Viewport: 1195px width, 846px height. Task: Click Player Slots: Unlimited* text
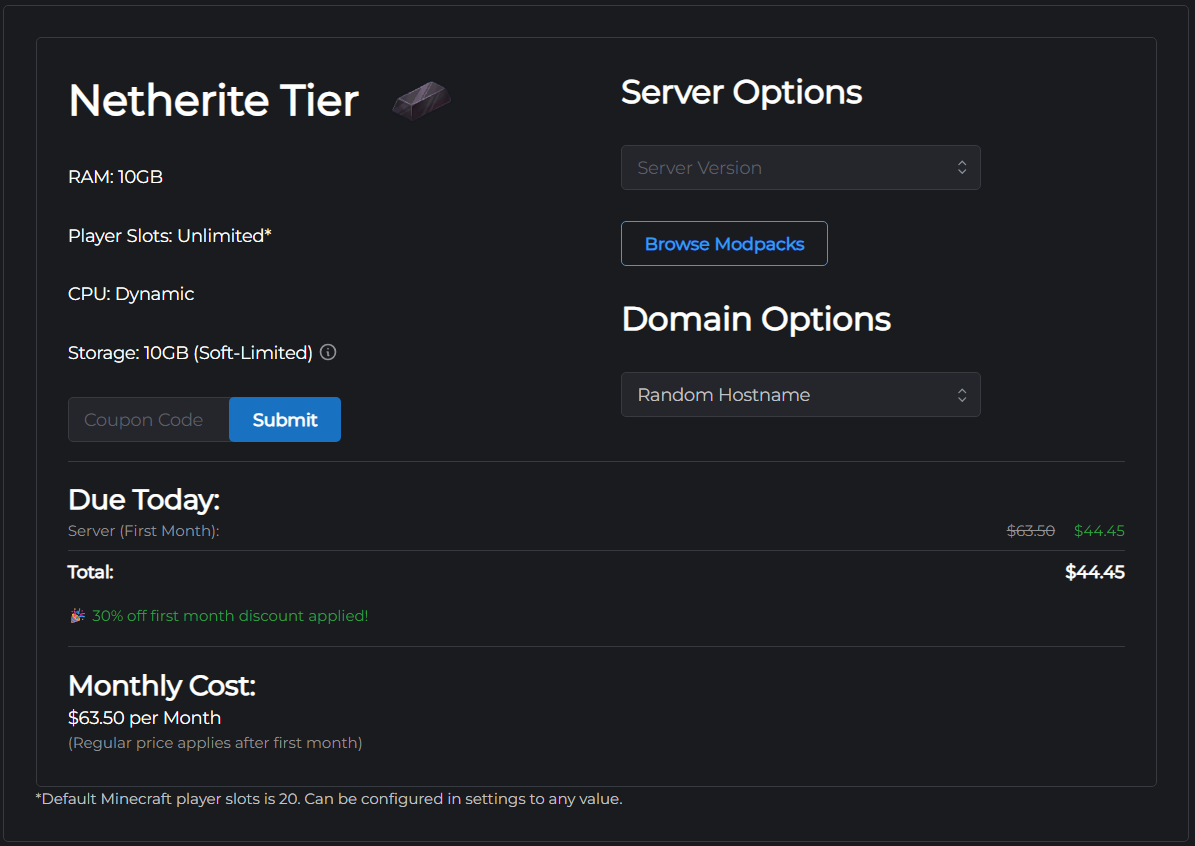pyautogui.click(x=170, y=236)
